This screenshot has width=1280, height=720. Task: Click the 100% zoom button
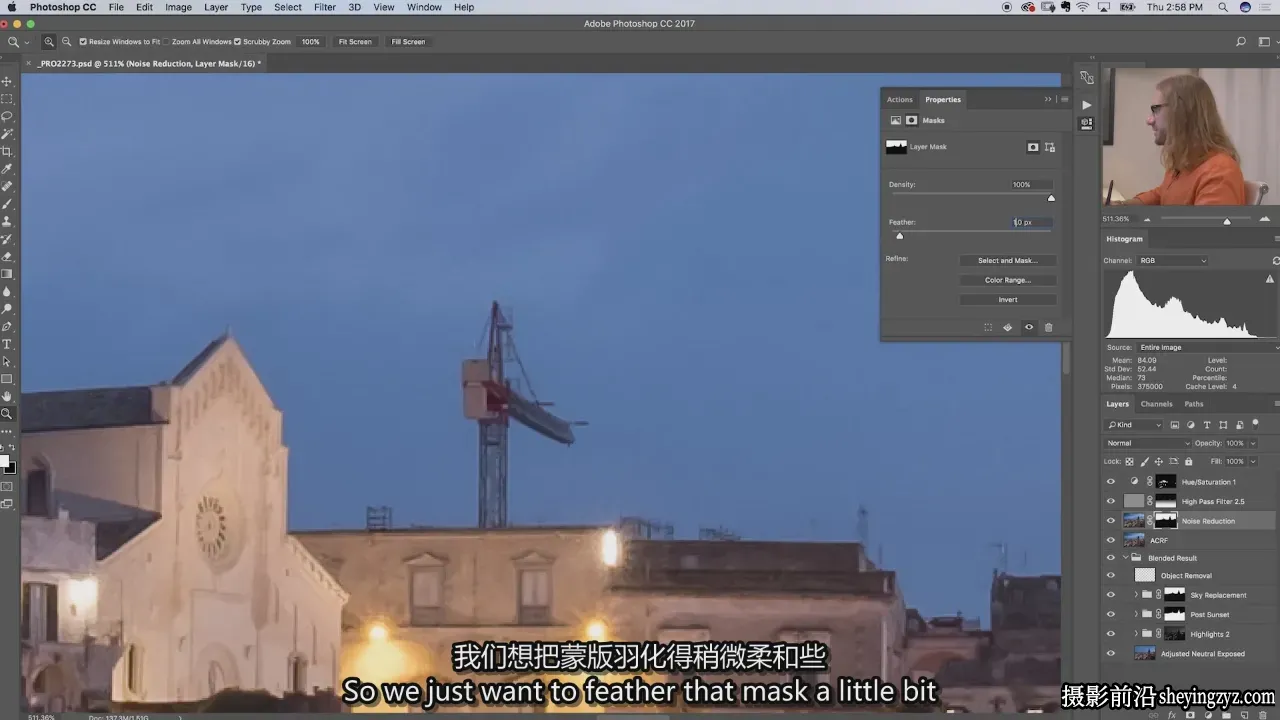pyautogui.click(x=311, y=42)
